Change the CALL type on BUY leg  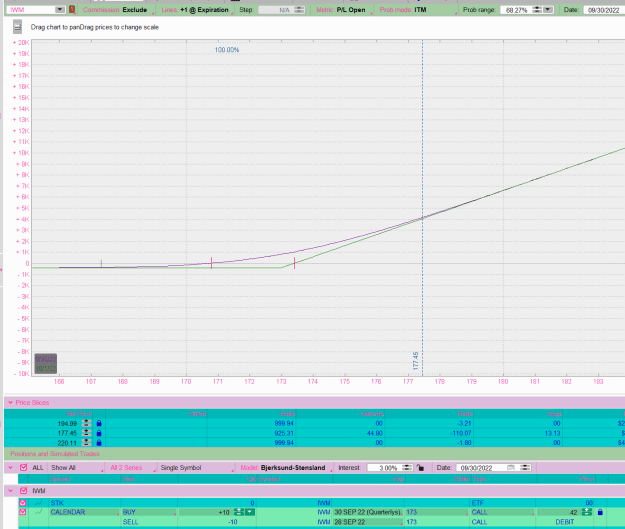click(502, 512)
